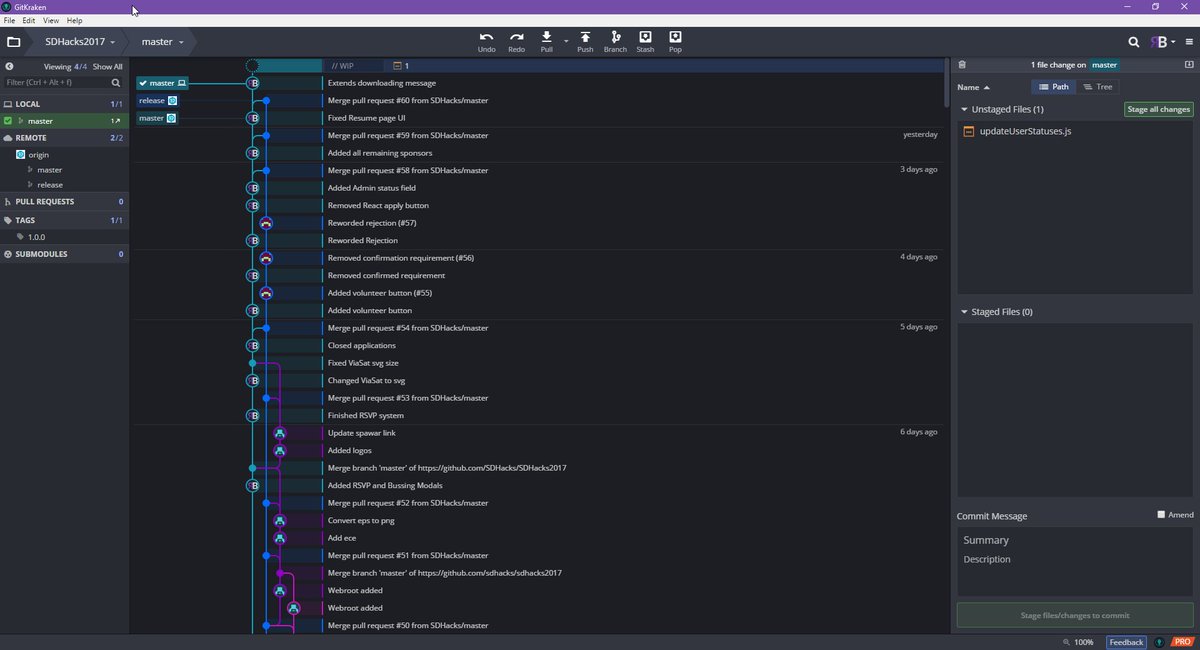Image resolution: width=1200 pixels, height=650 pixels.
Task: Click the updateUserStatuses.js file icon
Action: tap(969, 131)
